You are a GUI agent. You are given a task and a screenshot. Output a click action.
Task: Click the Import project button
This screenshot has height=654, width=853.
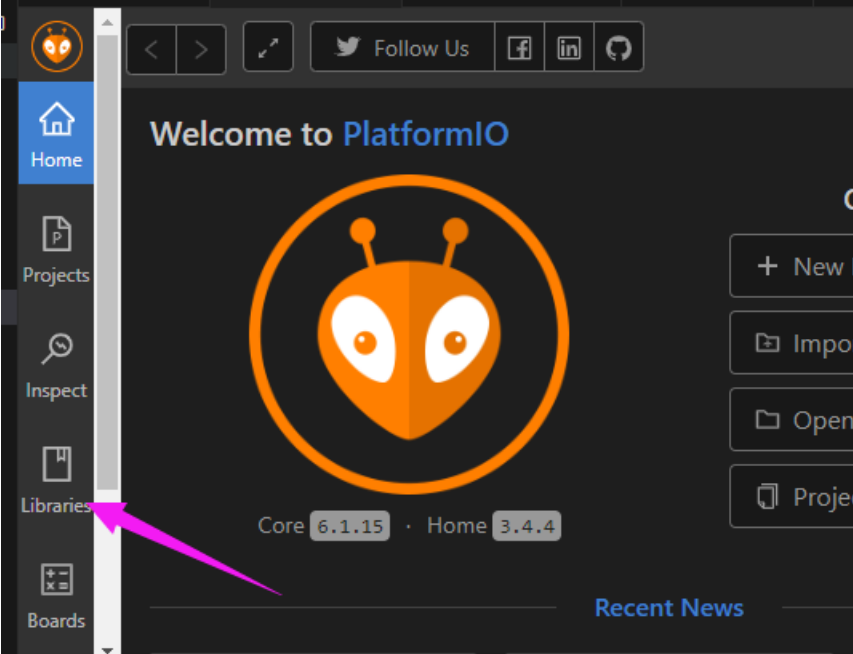point(792,343)
